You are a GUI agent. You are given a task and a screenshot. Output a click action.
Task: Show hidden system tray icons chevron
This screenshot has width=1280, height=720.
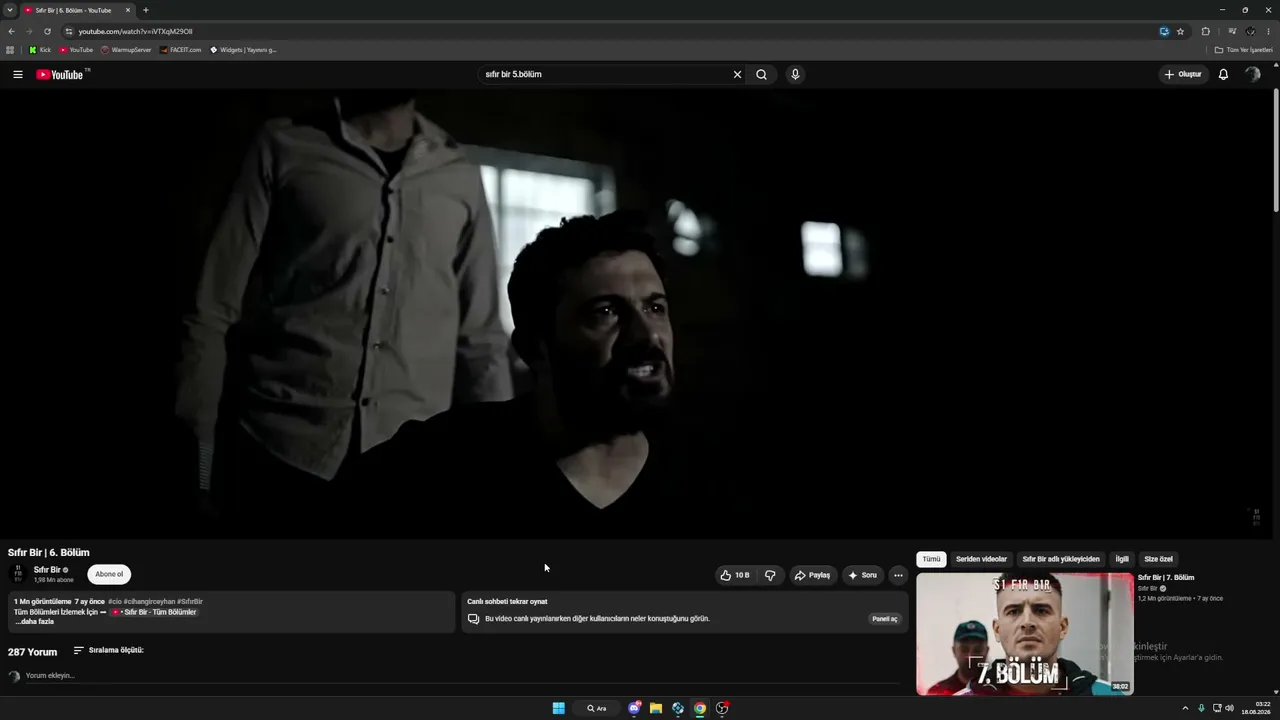1186,708
